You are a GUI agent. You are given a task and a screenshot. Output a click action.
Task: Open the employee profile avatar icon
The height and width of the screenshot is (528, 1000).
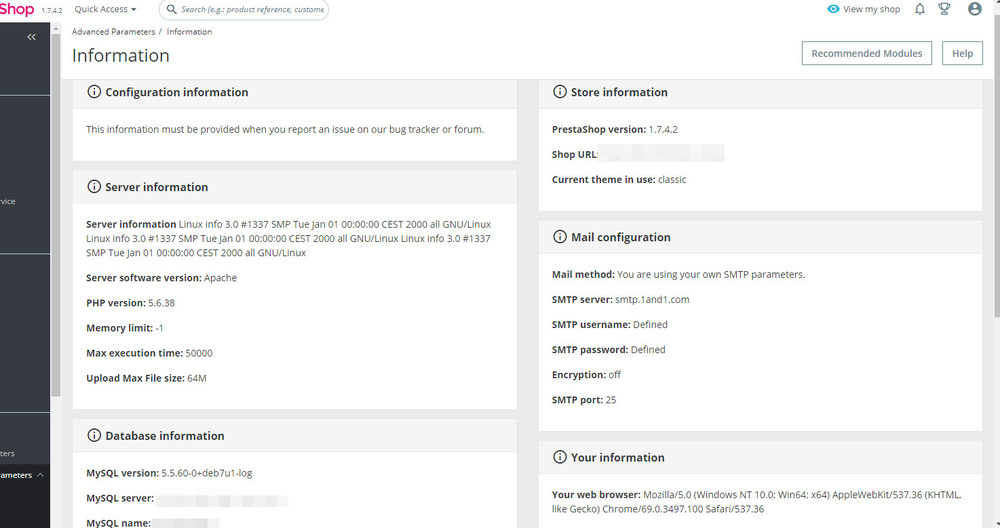coord(975,9)
